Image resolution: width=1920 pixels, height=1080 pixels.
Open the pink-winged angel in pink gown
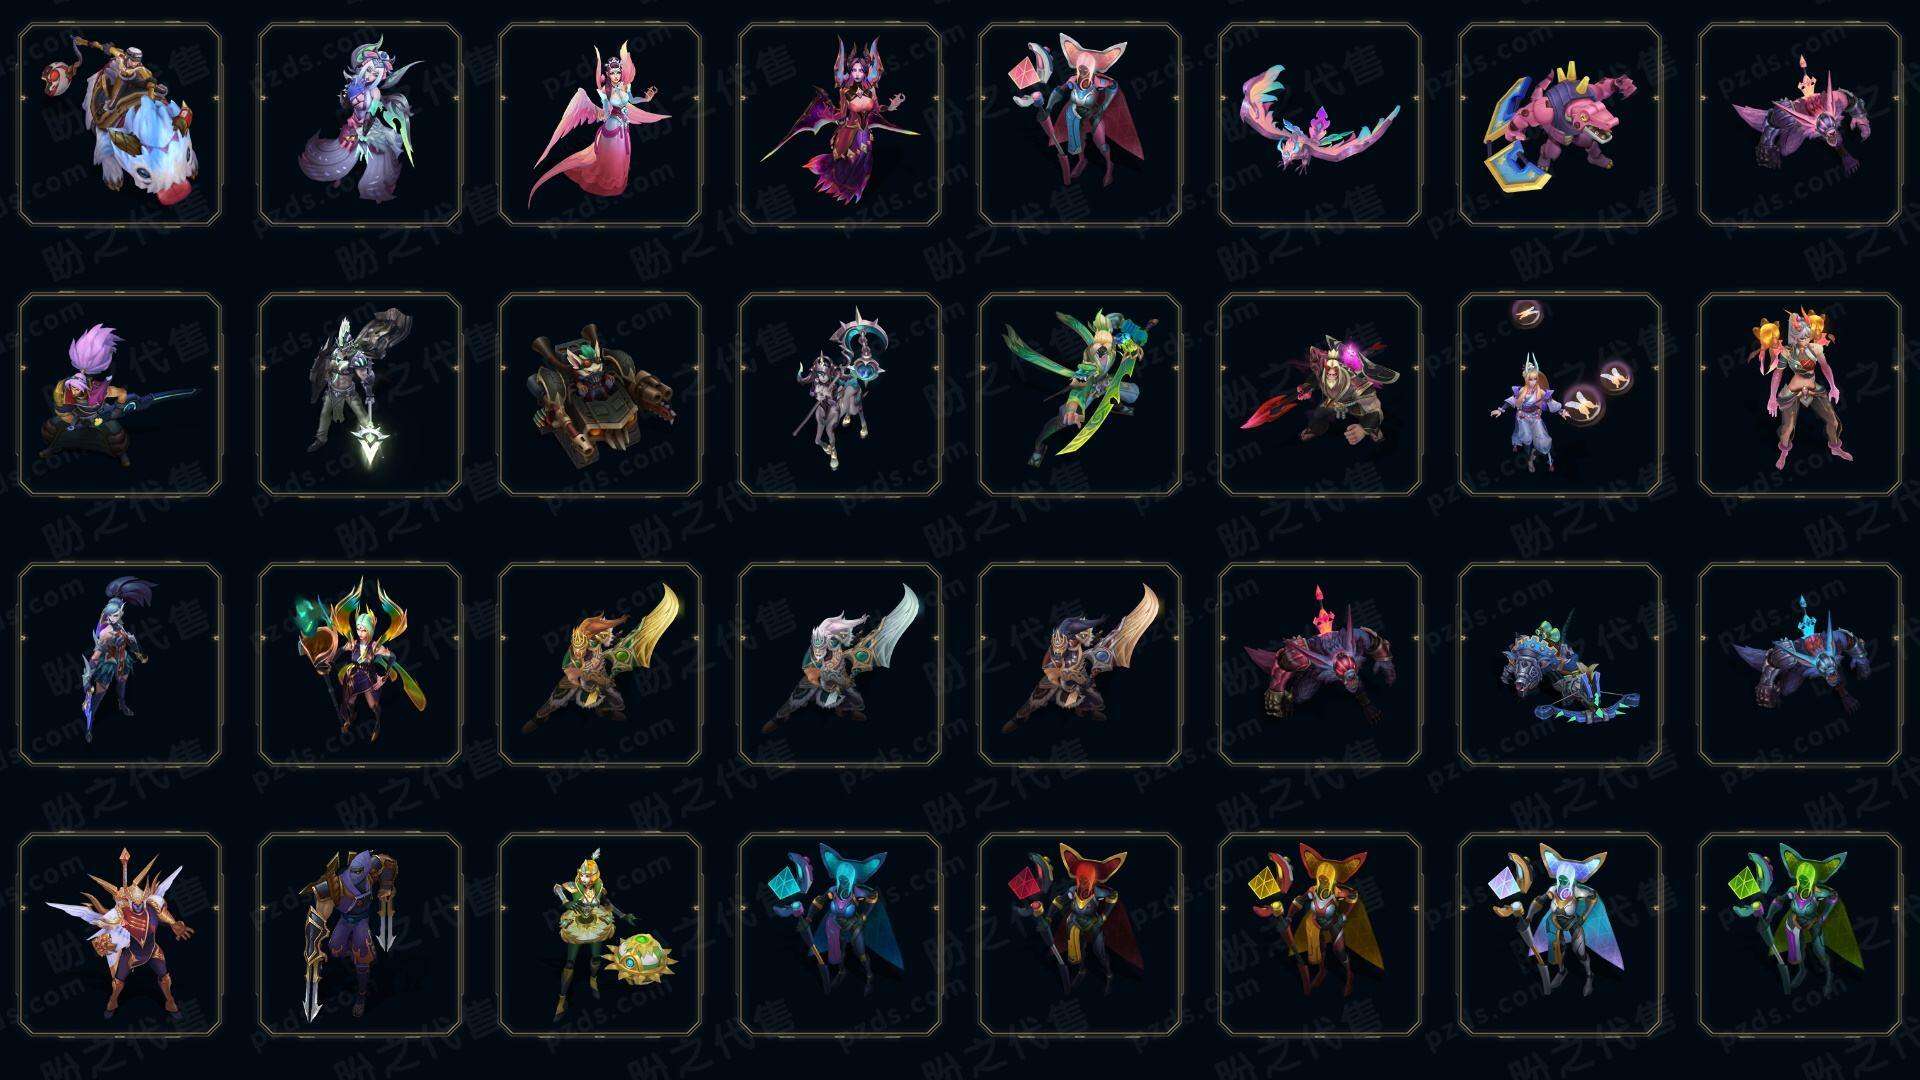[600, 125]
